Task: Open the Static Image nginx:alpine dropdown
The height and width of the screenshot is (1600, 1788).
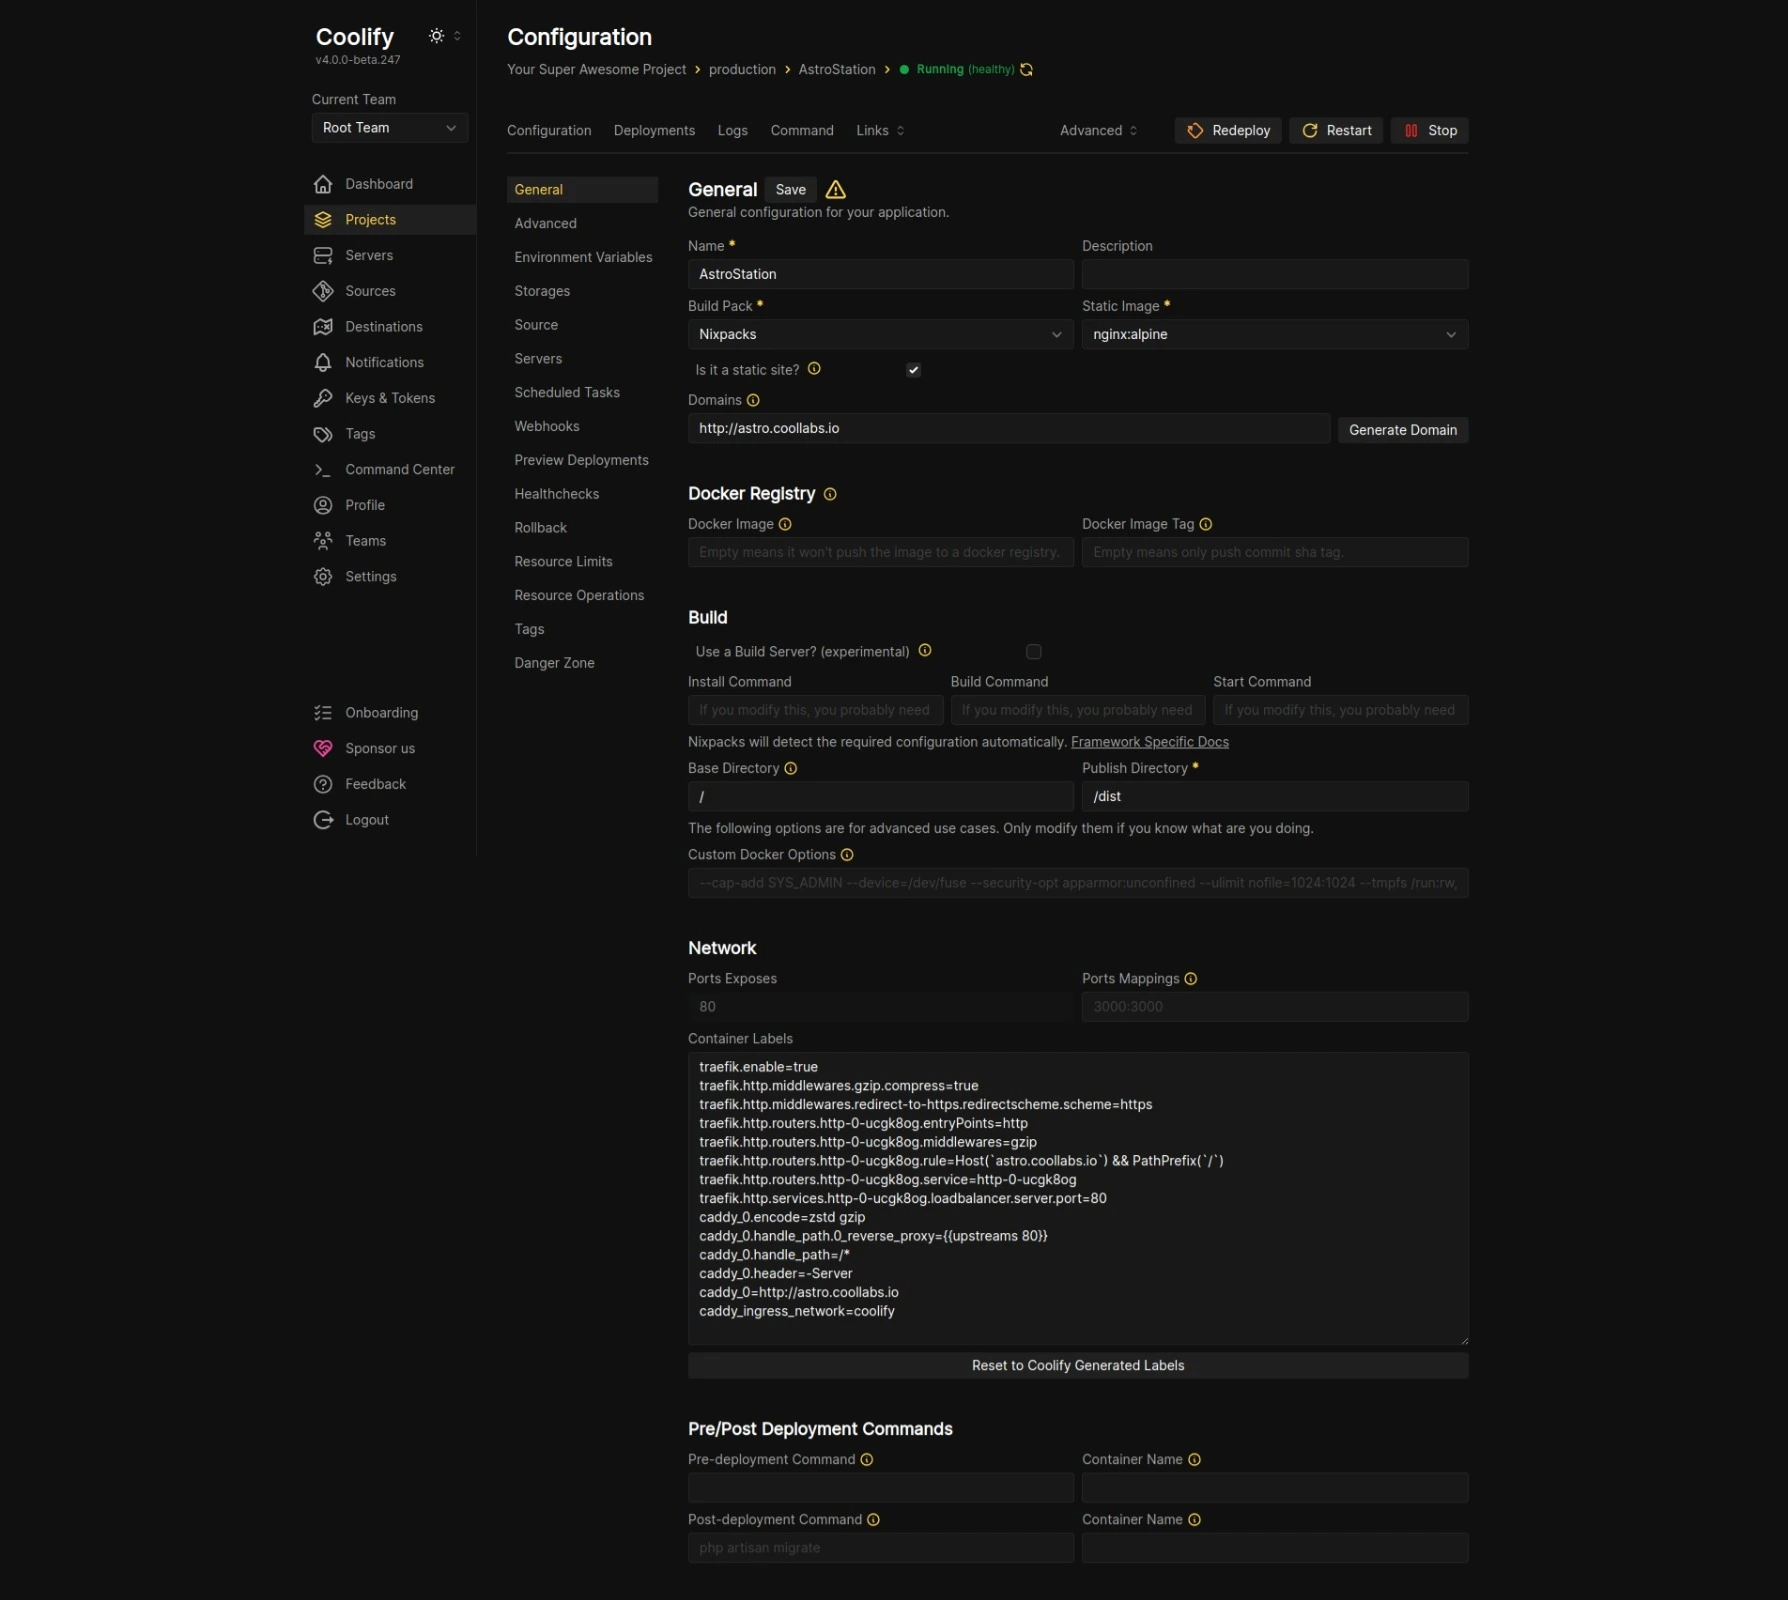Action: (x=1274, y=334)
